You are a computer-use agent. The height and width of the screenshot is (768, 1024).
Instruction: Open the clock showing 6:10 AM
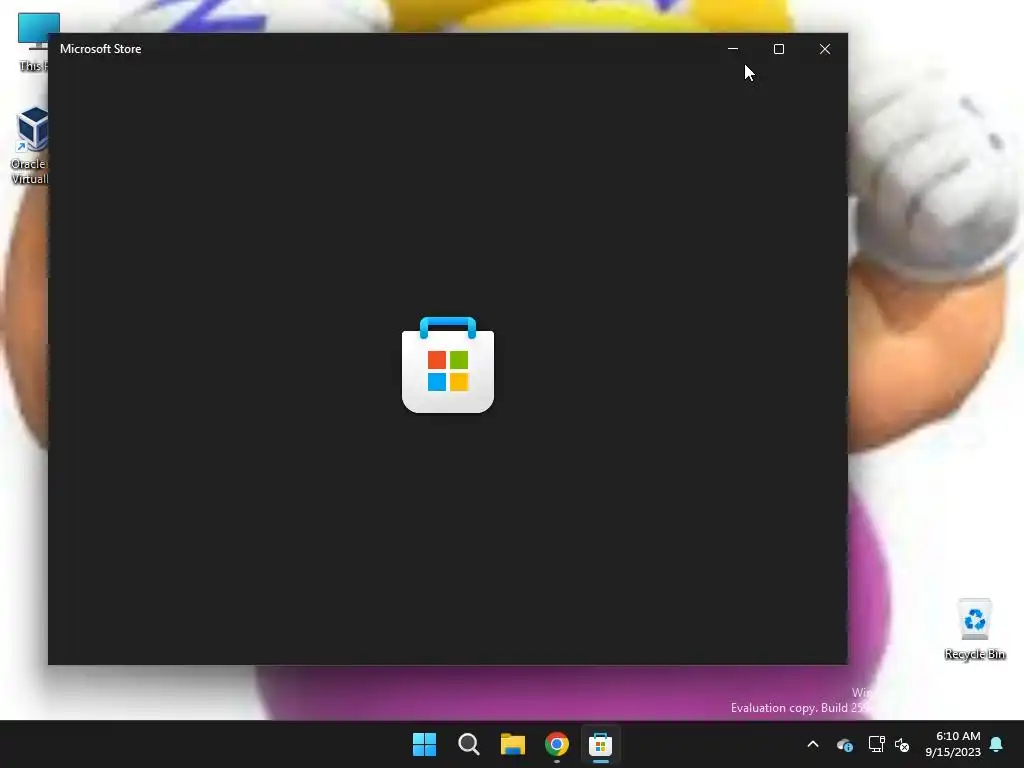click(953, 744)
